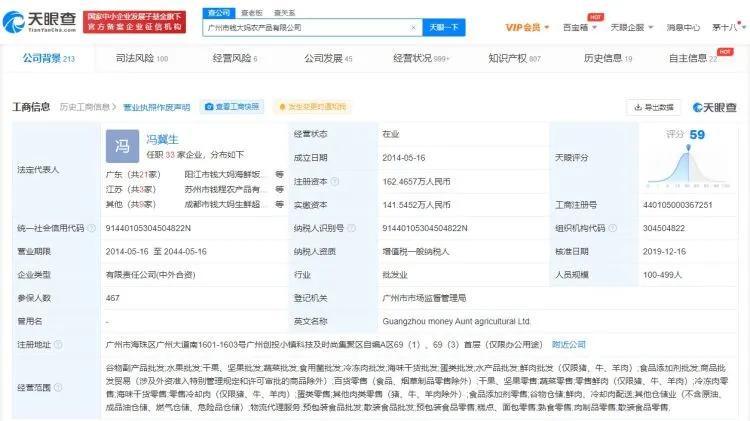
Task: Click the 附近公司 link
Action: tap(569, 344)
